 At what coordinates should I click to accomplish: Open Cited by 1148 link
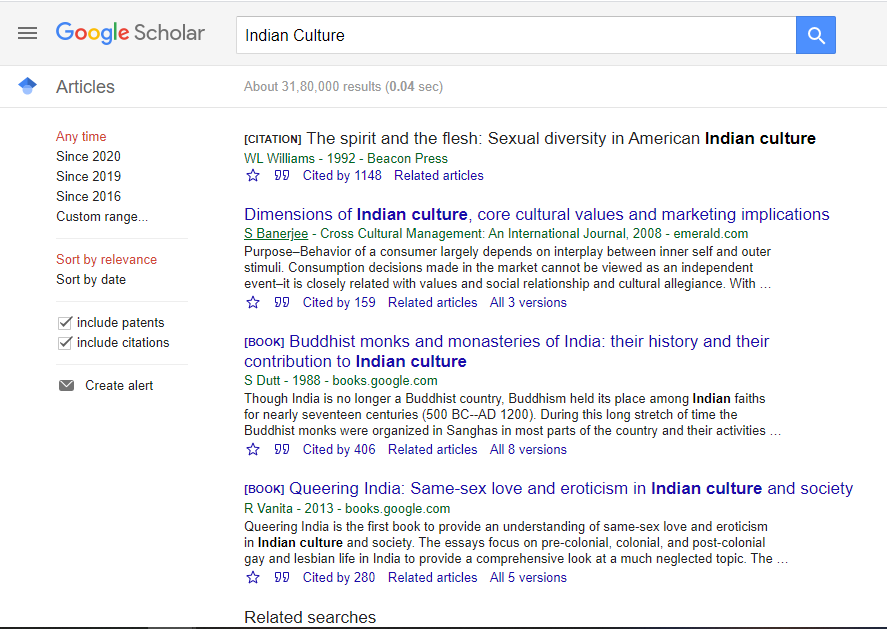coord(342,175)
